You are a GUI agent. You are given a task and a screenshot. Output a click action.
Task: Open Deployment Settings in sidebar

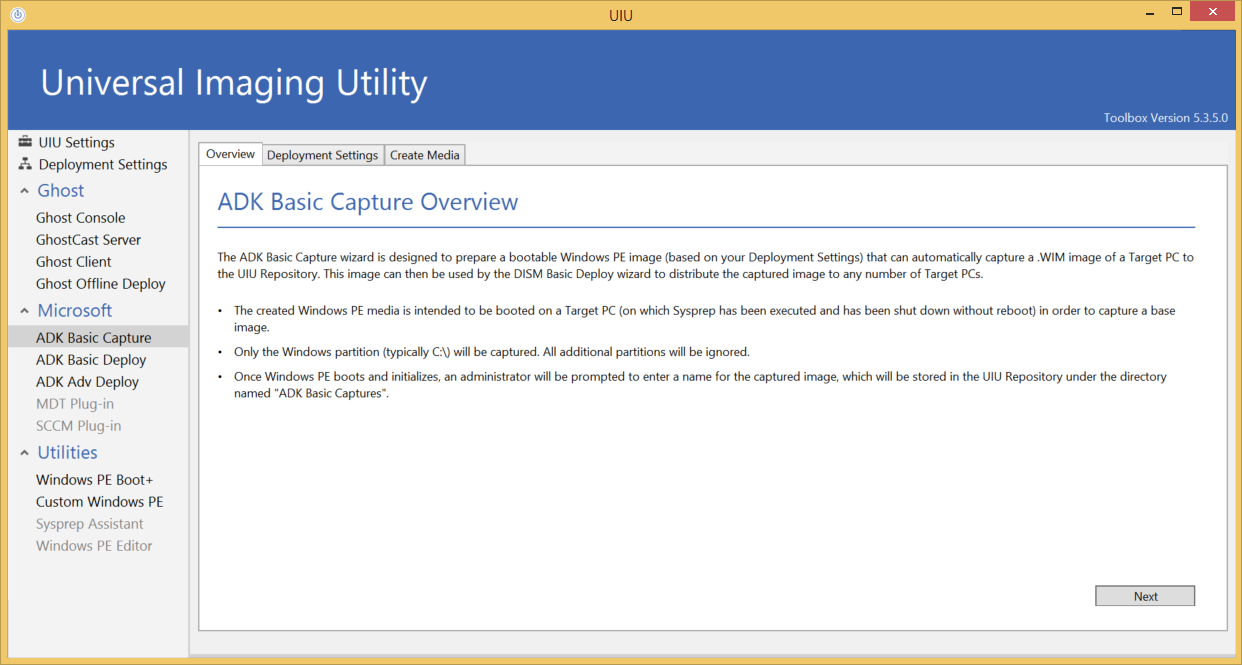point(103,164)
